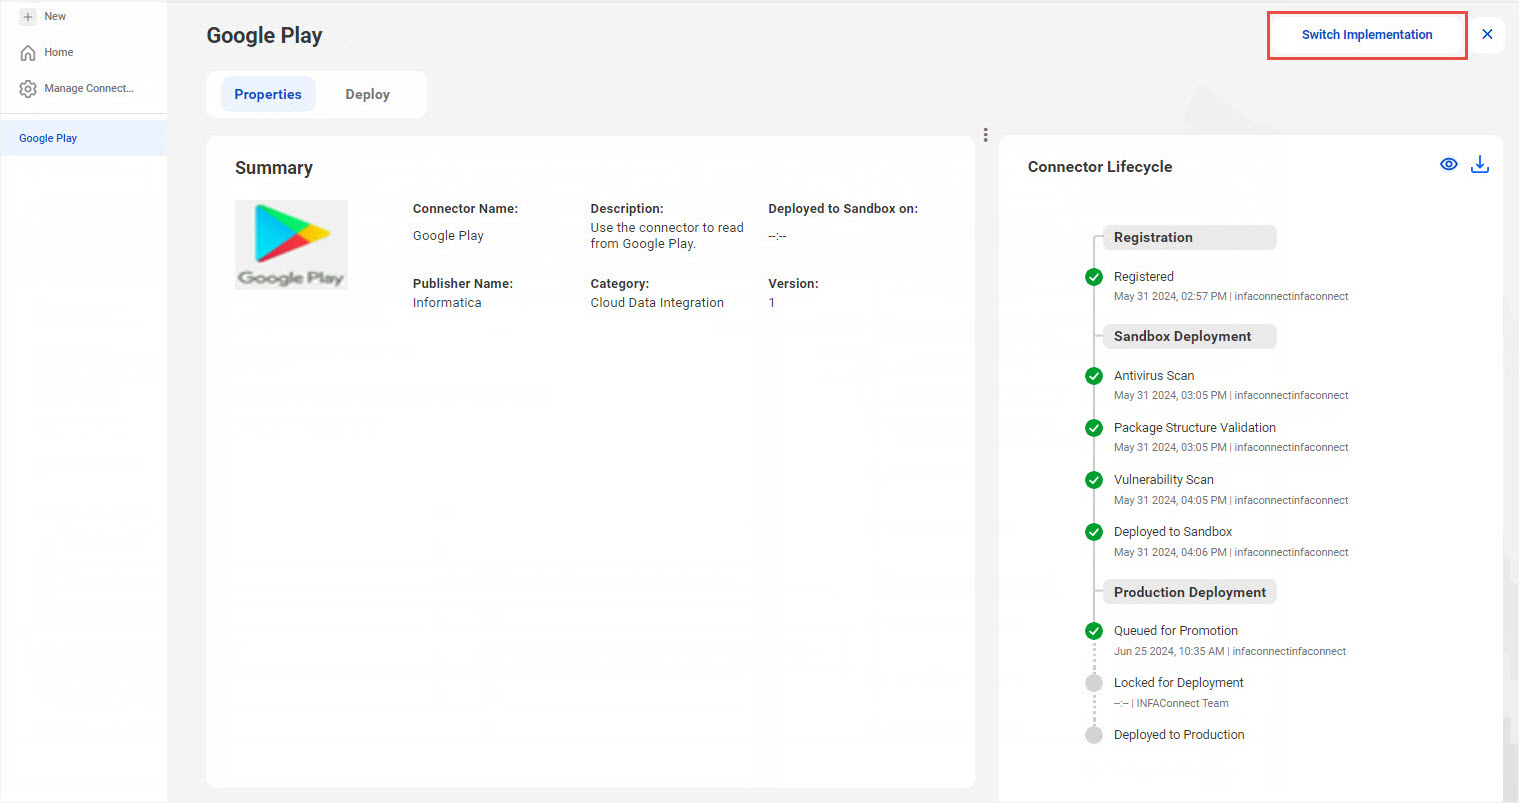The image size is (1519, 803).
Task: Click the Vulnerability Scan check icon
Action: (x=1094, y=480)
